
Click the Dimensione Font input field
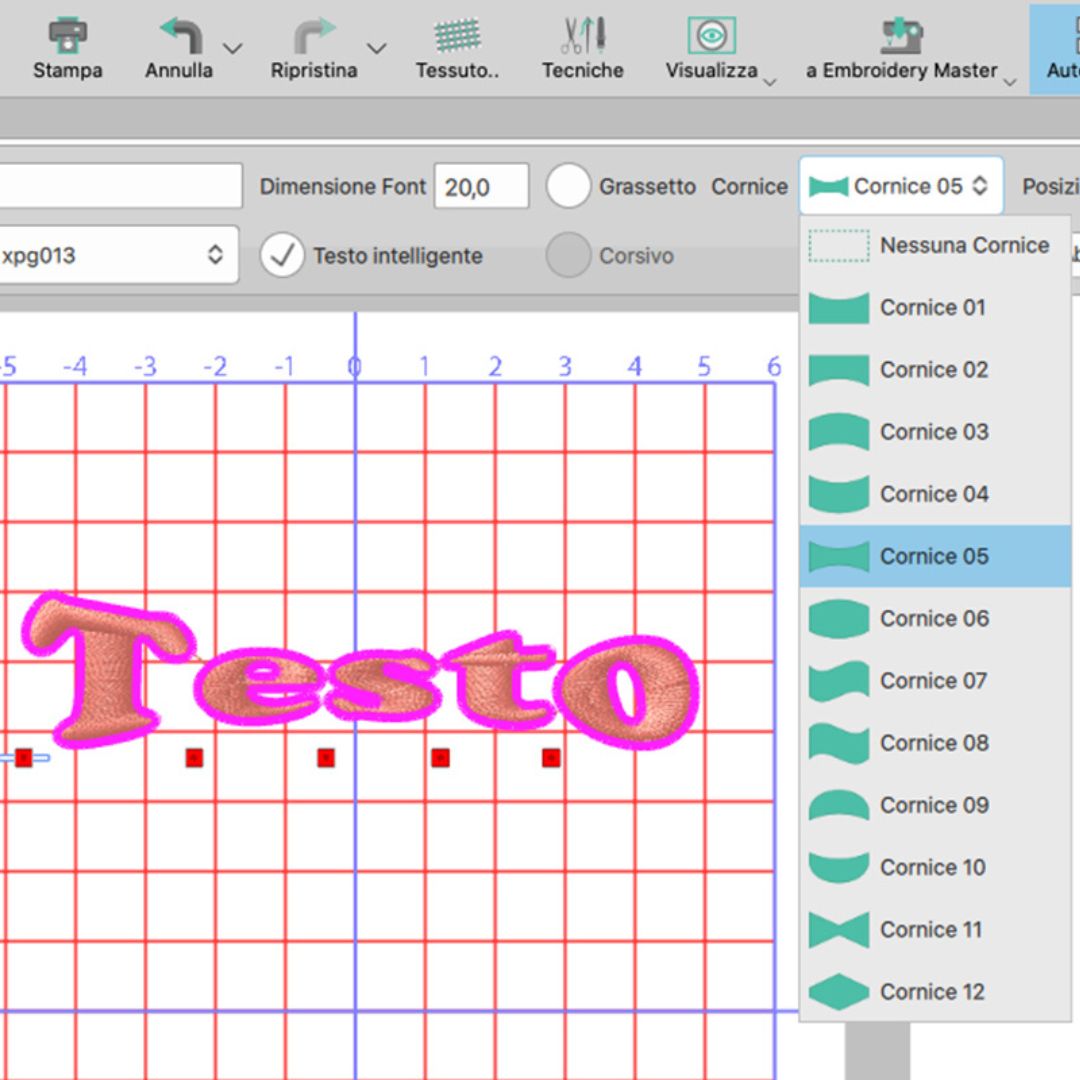click(x=480, y=187)
